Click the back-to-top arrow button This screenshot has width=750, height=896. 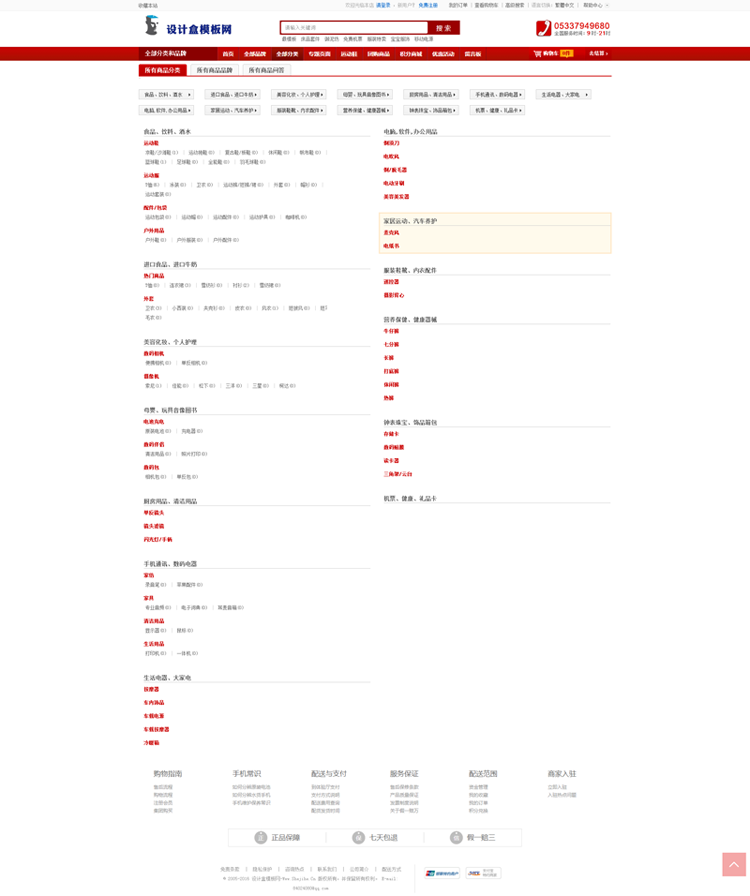733,864
